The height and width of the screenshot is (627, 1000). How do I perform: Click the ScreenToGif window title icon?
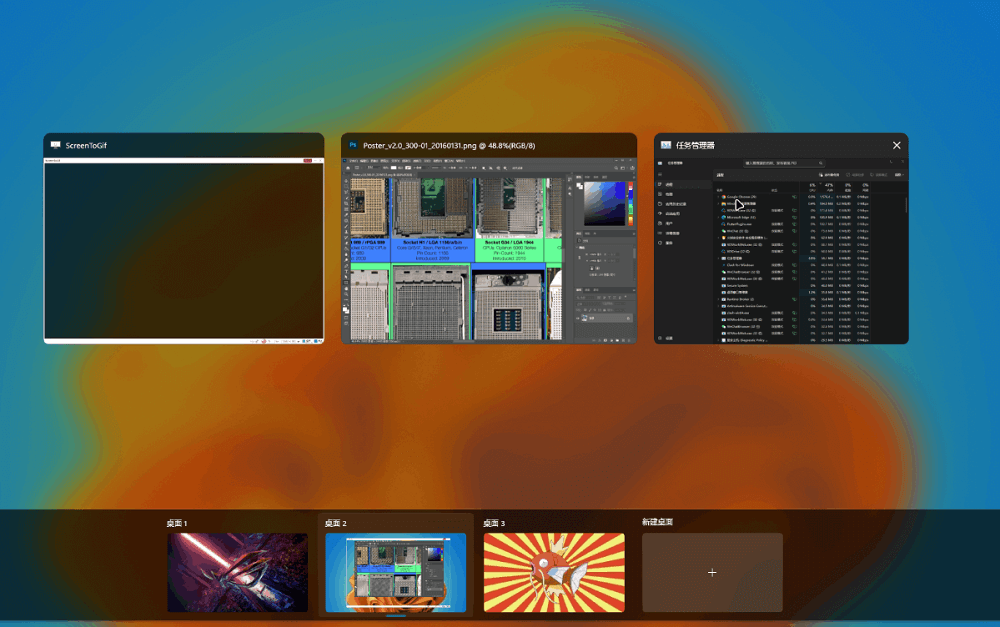pos(56,145)
